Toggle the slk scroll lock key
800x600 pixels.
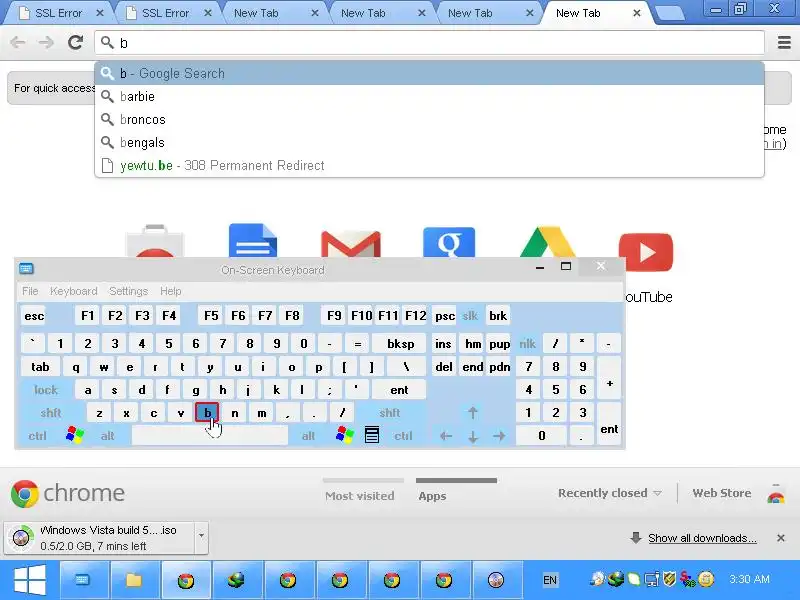coord(470,316)
